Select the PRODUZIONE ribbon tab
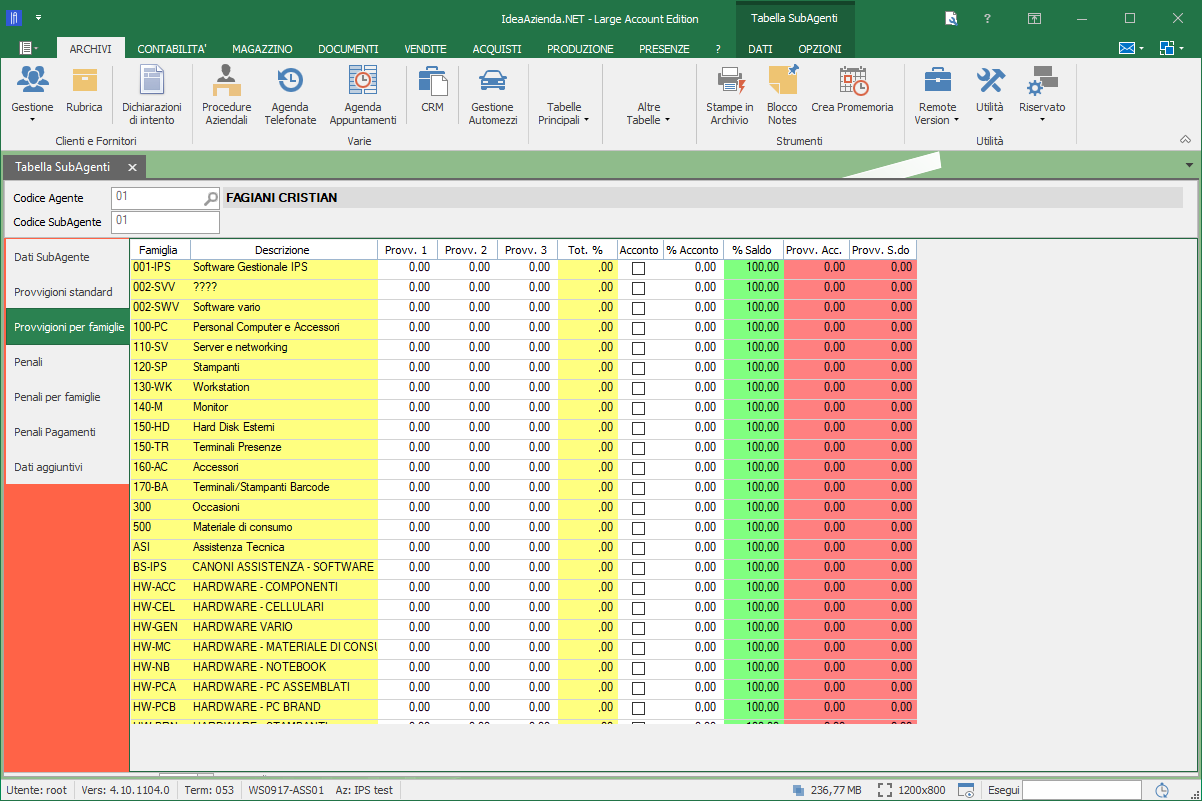The image size is (1202, 801). coord(580,49)
